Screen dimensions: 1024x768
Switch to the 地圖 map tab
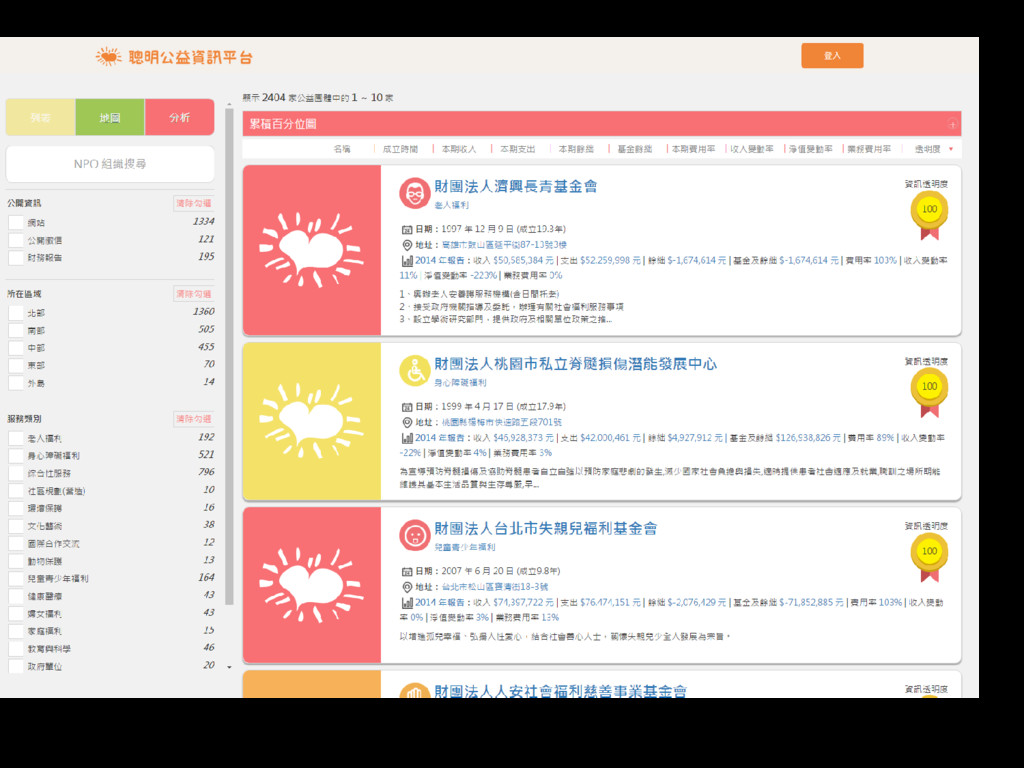tap(110, 118)
